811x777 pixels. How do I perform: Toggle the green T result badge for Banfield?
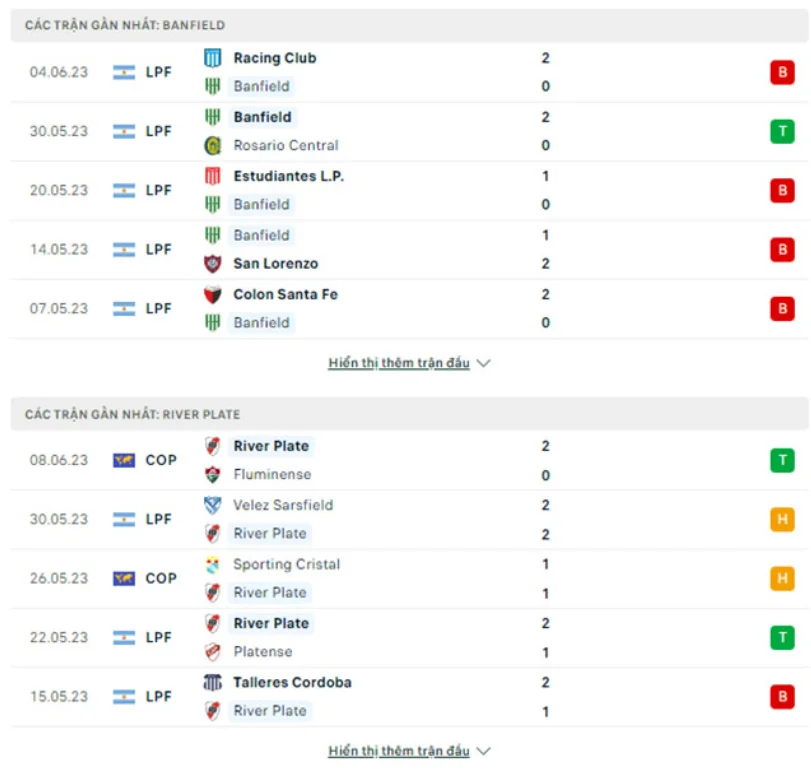point(781,131)
